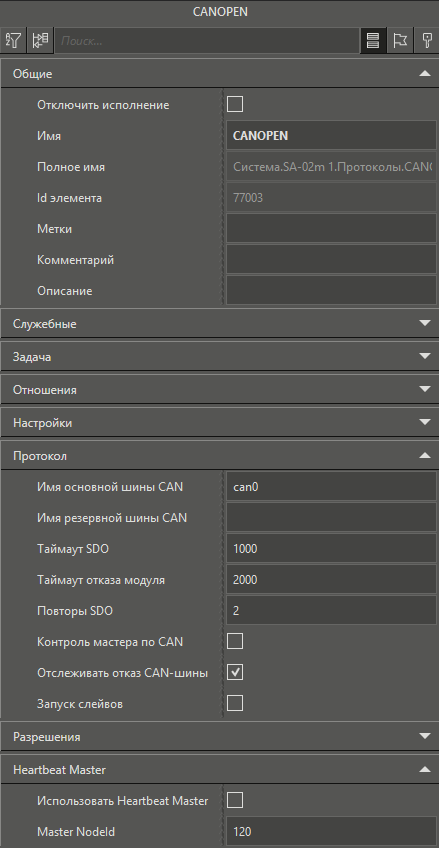
Task: Click the collapse tree icon beside search
Action: point(40,40)
